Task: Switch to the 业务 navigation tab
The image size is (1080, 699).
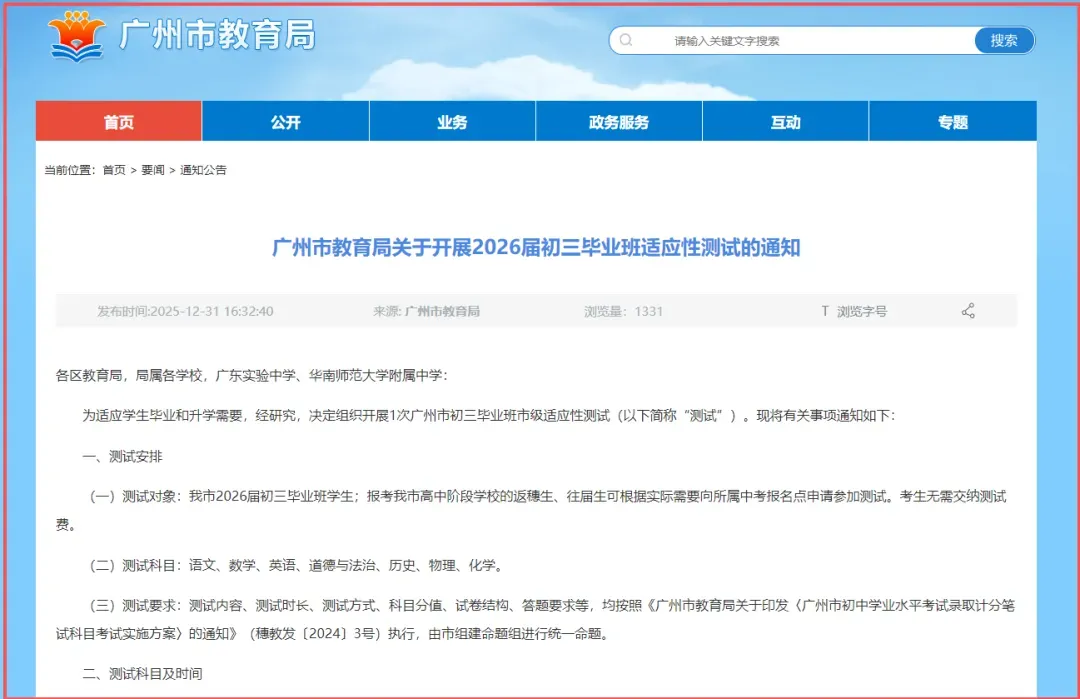Action: click(452, 120)
